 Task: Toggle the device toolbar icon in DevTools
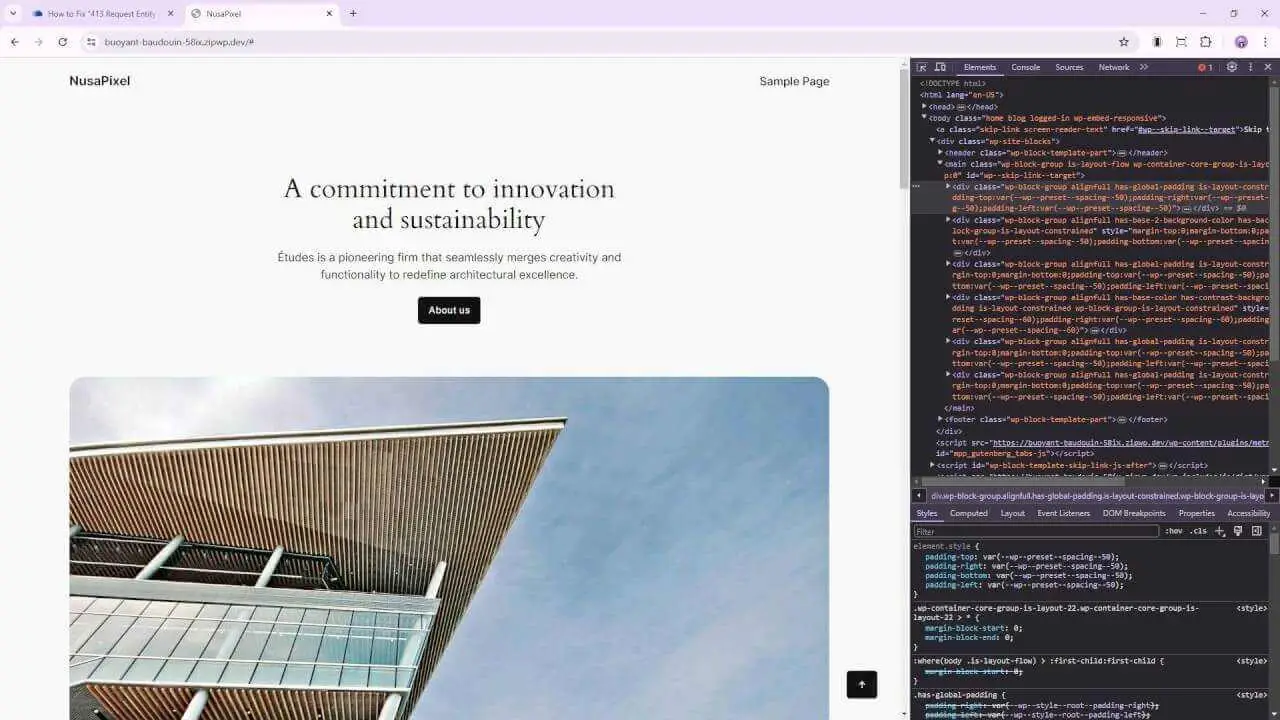click(x=941, y=67)
